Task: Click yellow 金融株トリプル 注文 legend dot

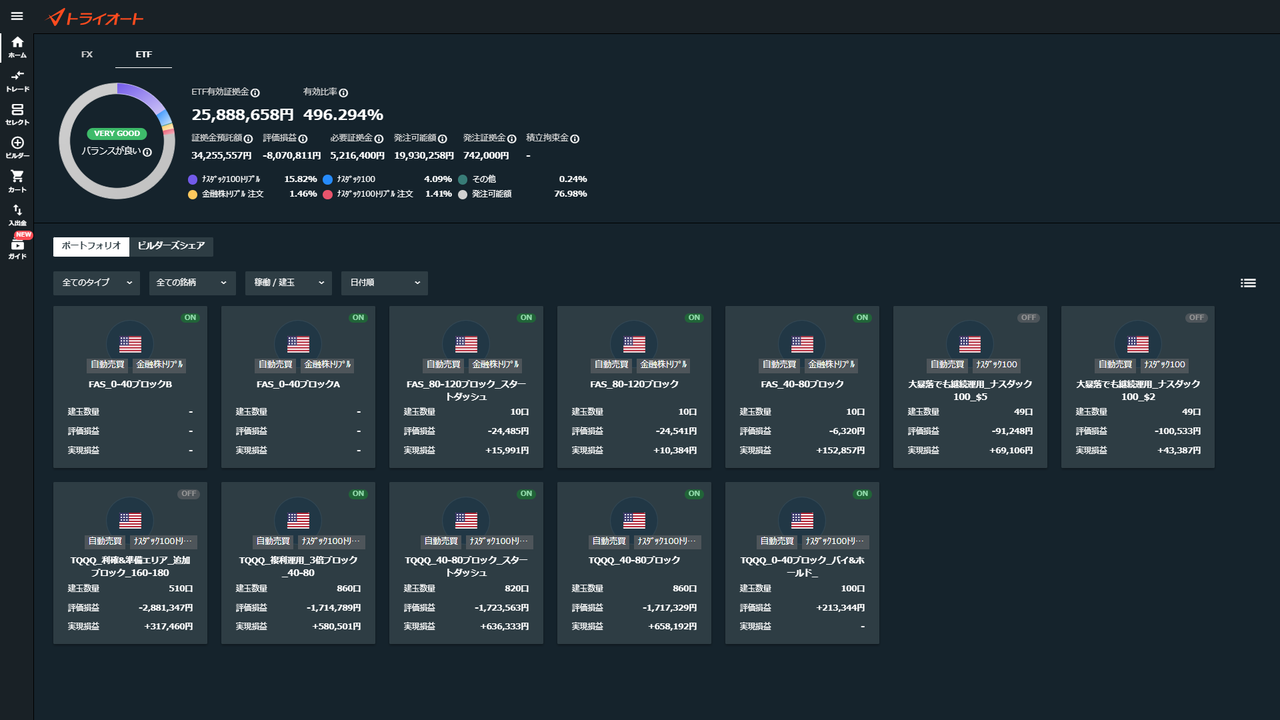Action: (192, 194)
